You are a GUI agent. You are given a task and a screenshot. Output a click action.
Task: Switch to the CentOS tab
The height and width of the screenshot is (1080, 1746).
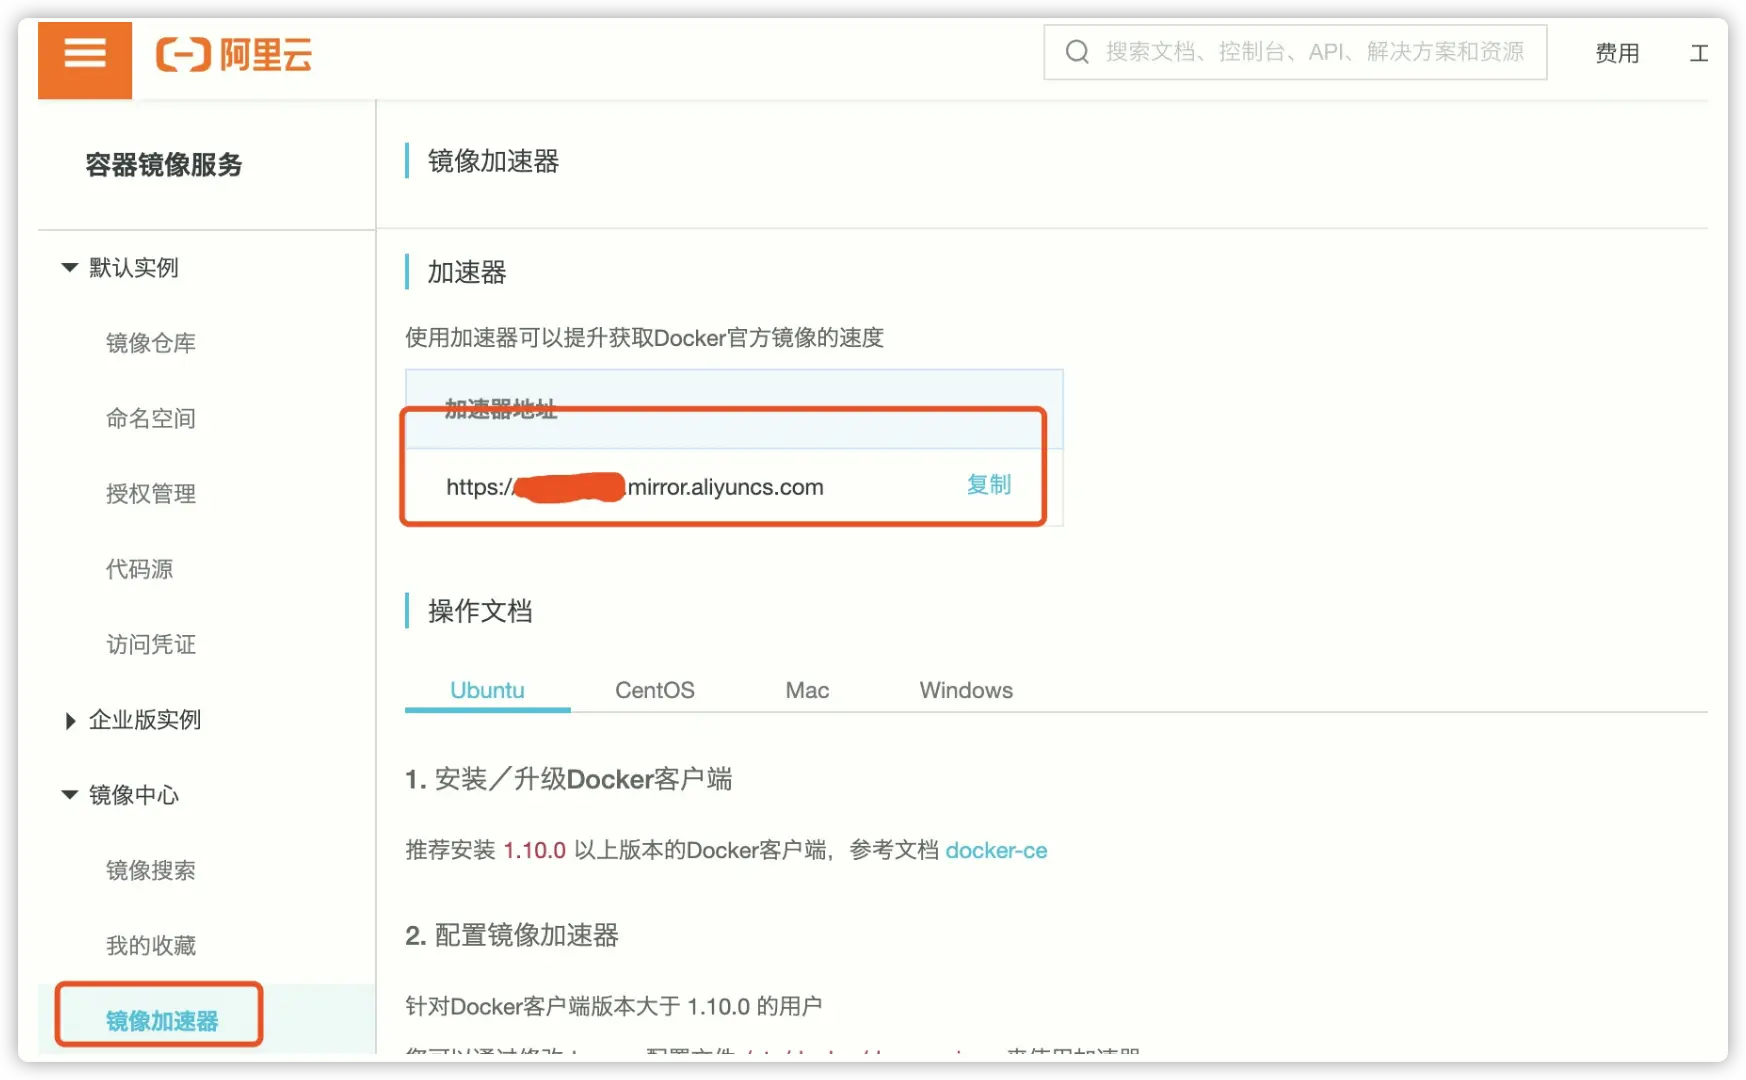point(654,690)
